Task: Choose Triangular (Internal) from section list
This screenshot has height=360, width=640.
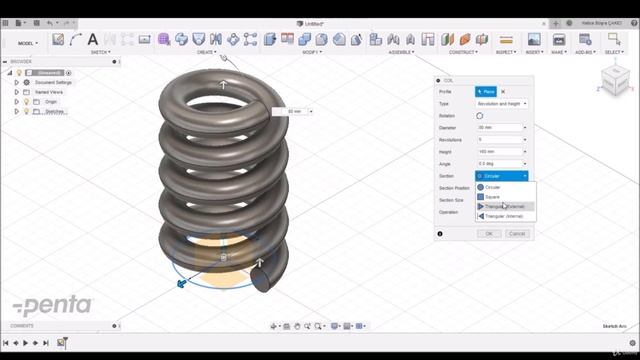Action: (x=506, y=216)
